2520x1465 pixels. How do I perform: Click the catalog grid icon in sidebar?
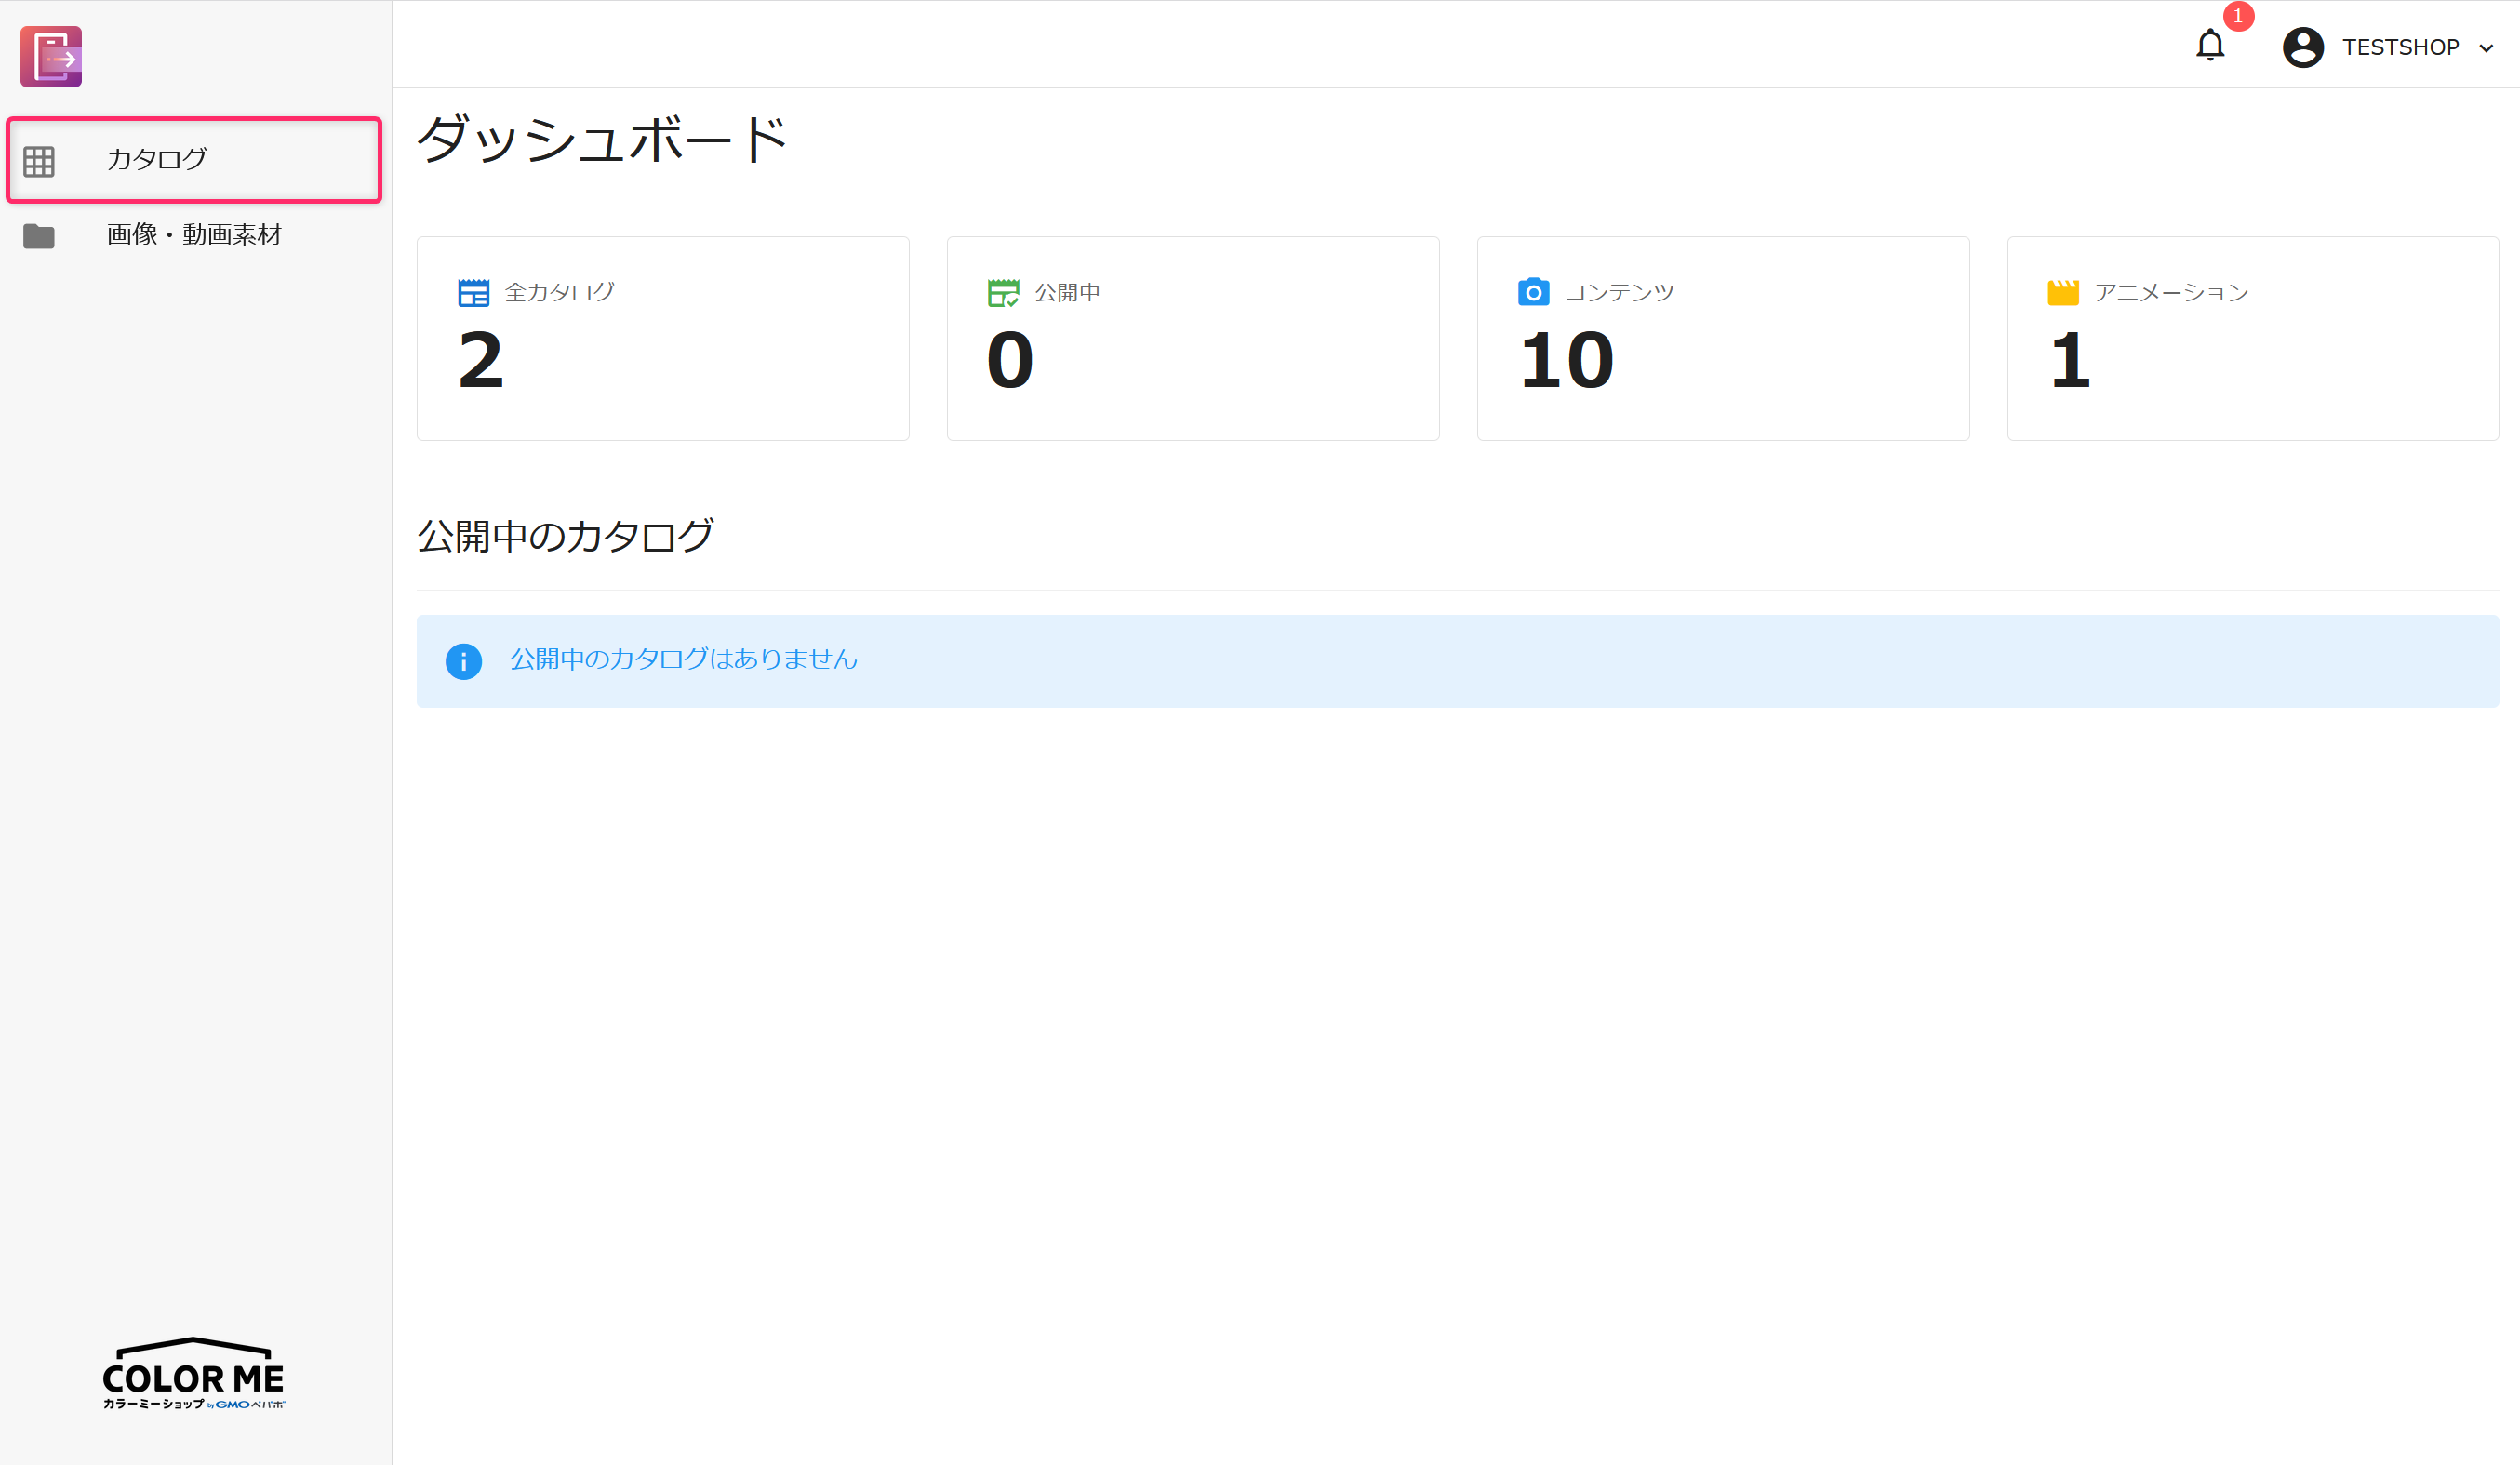(39, 161)
